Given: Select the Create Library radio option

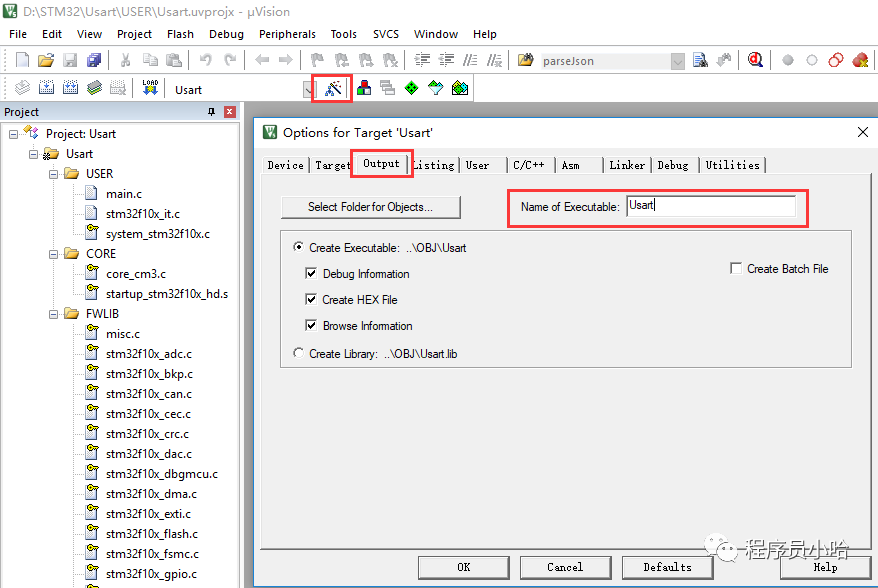Looking at the screenshot, I should pyautogui.click(x=298, y=353).
